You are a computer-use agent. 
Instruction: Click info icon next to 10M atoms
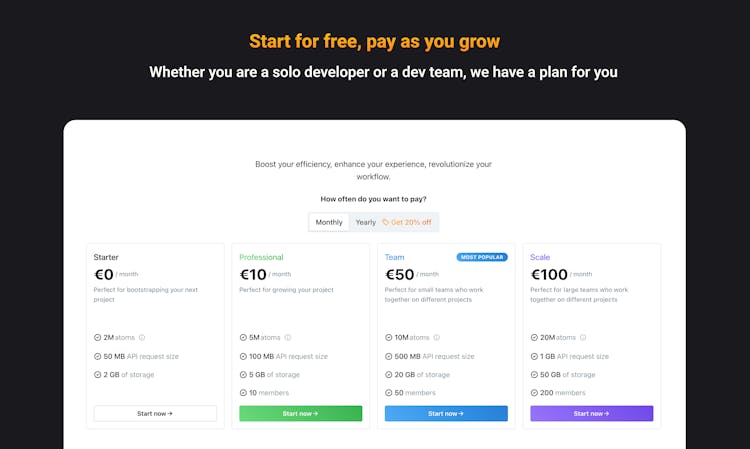437,338
